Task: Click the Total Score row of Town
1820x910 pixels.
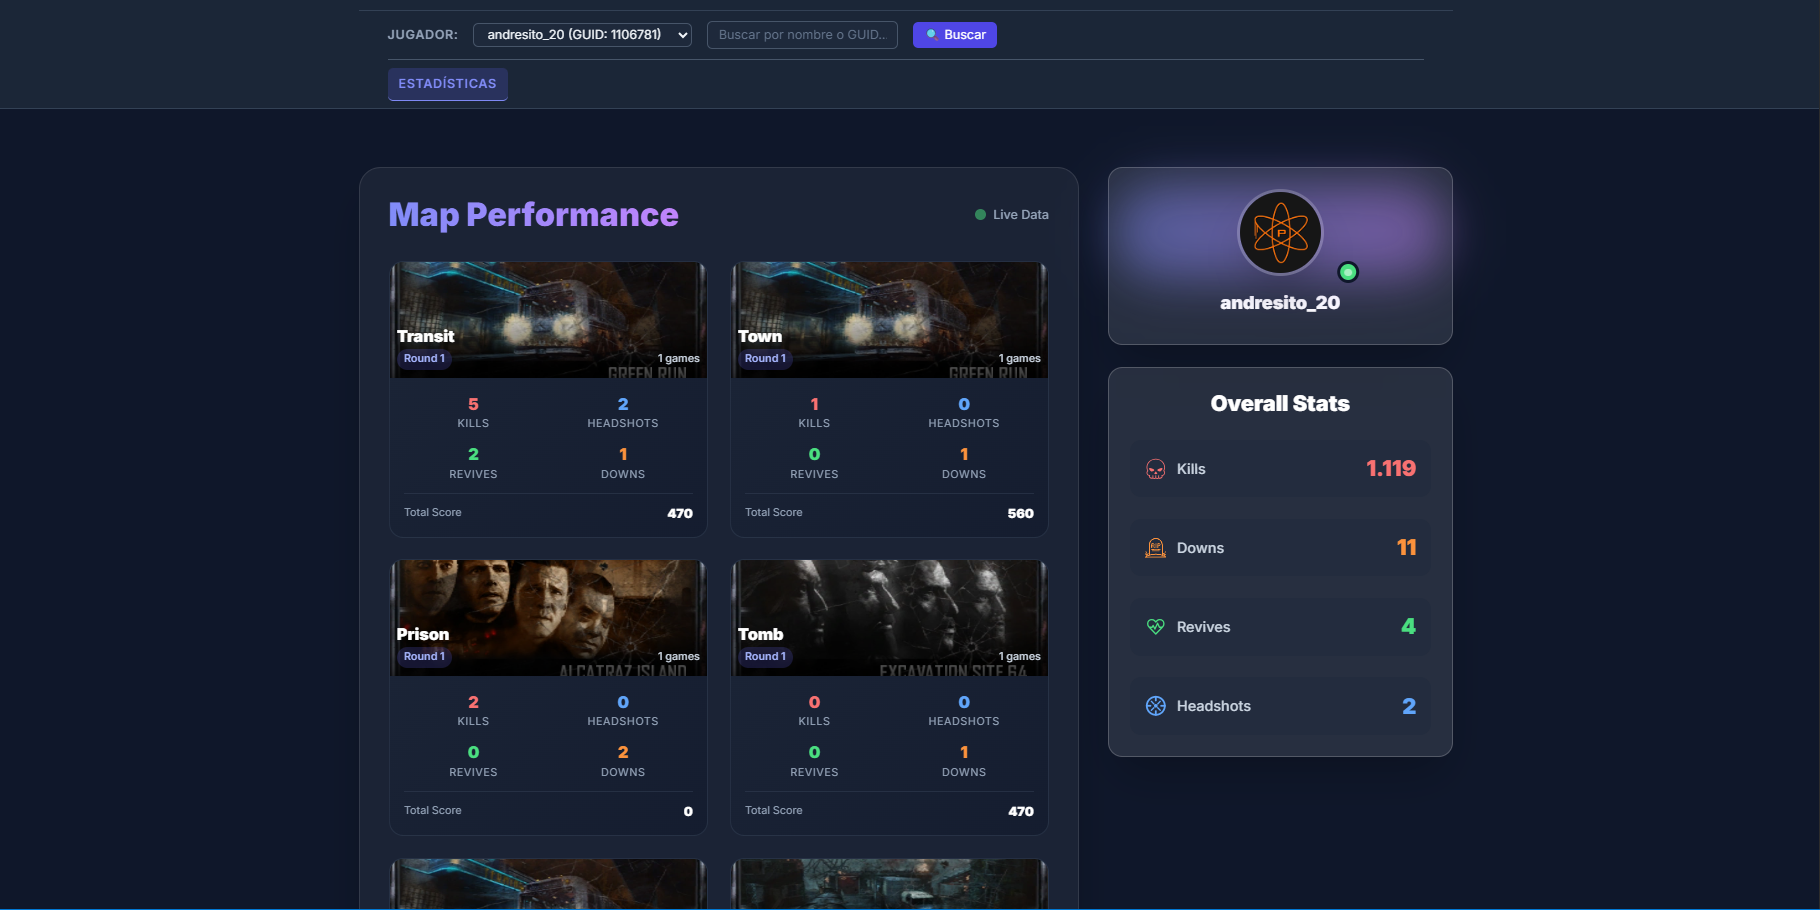Action: [889, 513]
